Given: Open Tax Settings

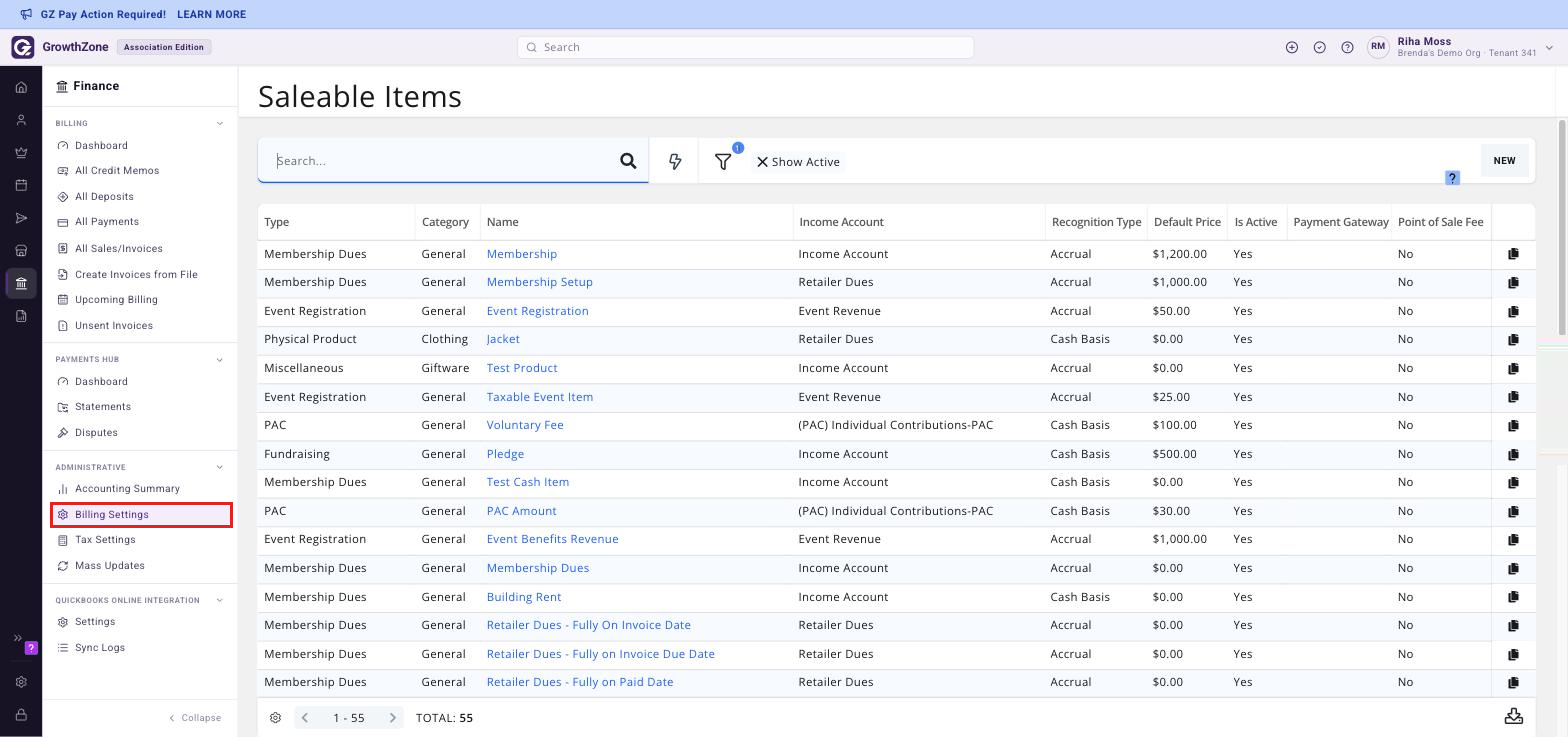Looking at the screenshot, I should (105, 540).
